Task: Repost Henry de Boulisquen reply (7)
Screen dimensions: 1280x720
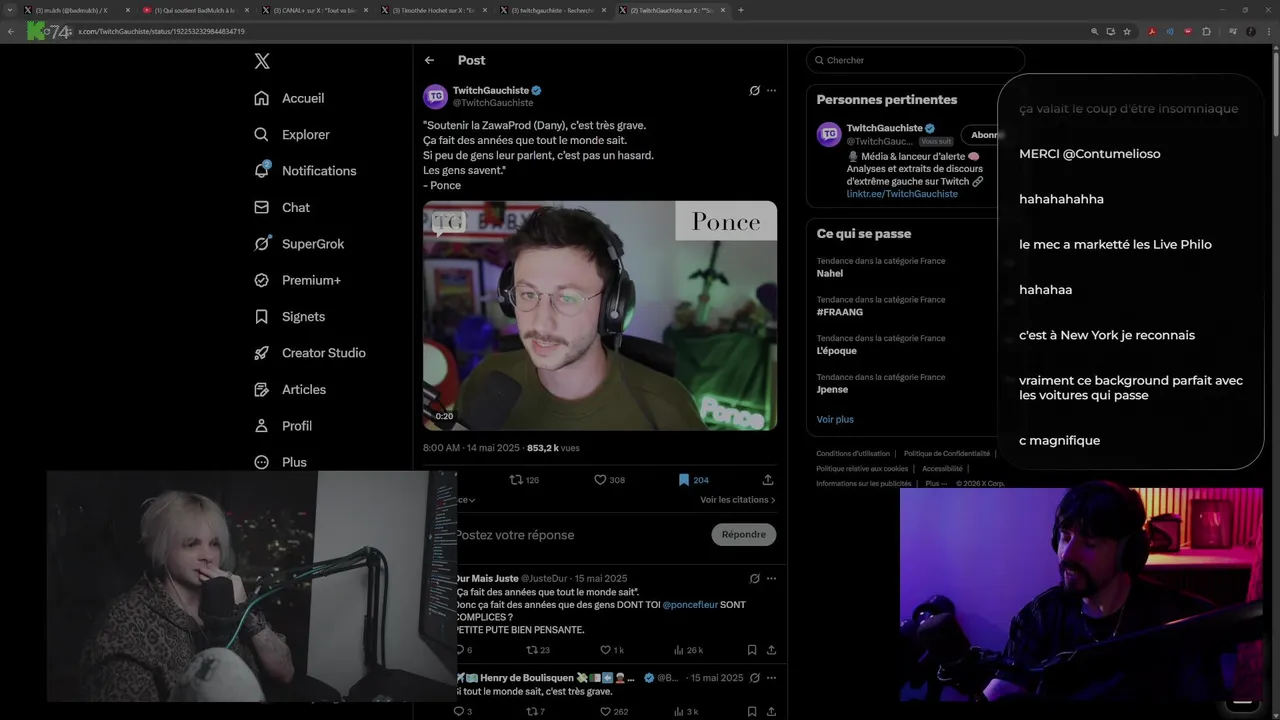Action: pos(536,712)
